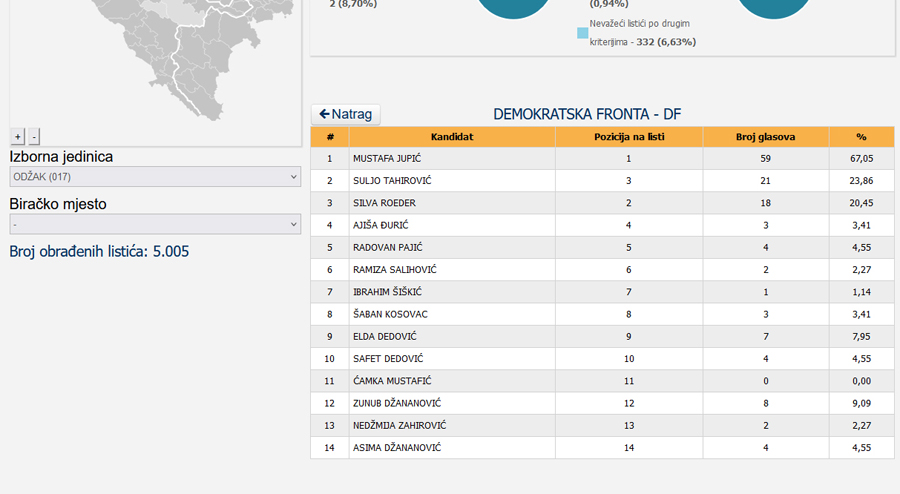Click row number 12 in the table

(329, 403)
